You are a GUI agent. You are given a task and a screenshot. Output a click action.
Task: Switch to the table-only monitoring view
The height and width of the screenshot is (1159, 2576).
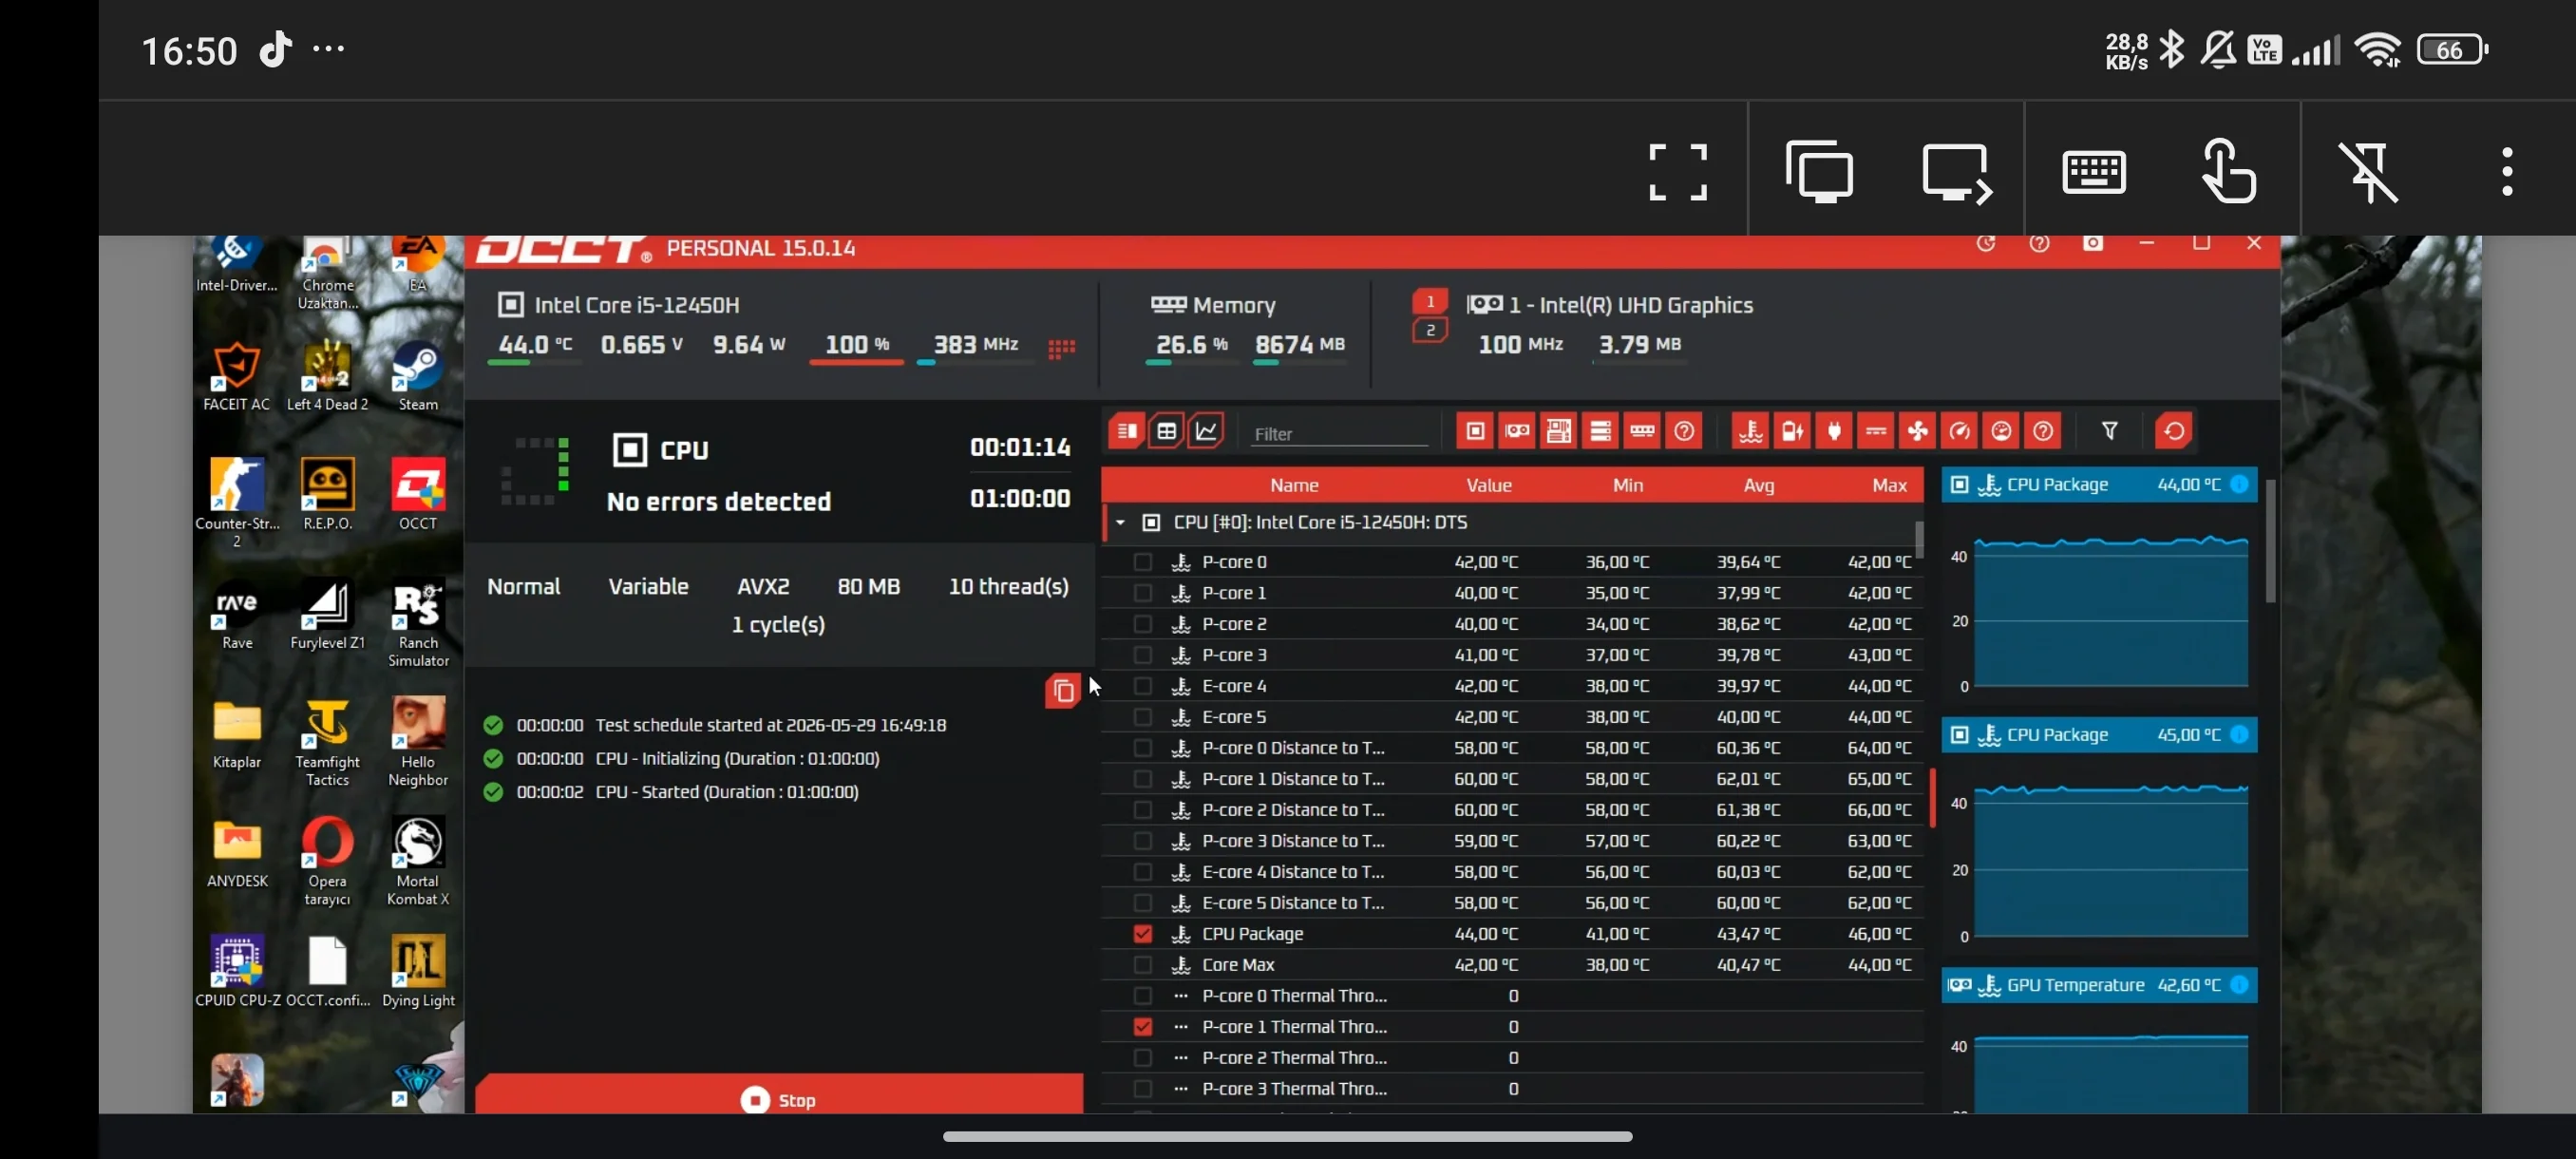1166,431
